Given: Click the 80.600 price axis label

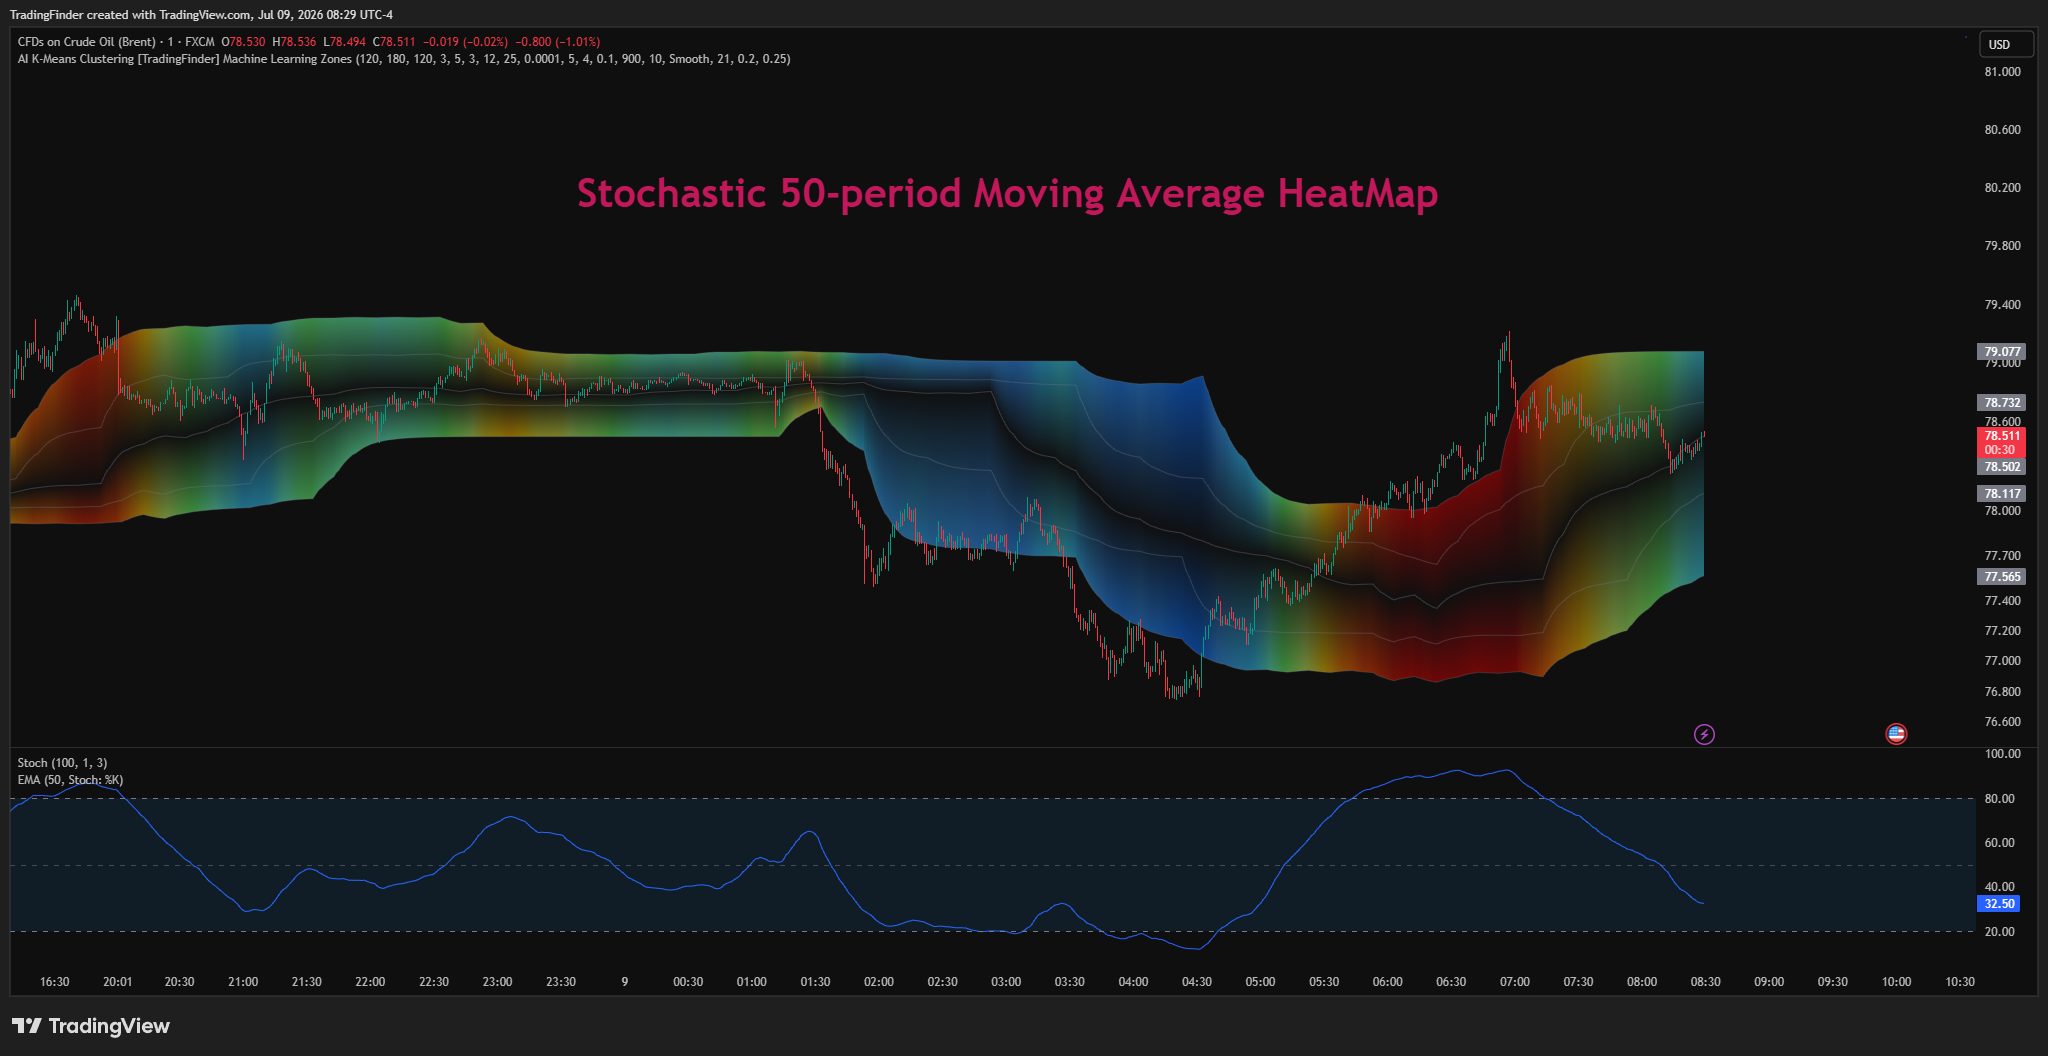Looking at the screenshot, I should pyautogui.click(x=2002, y=130).
